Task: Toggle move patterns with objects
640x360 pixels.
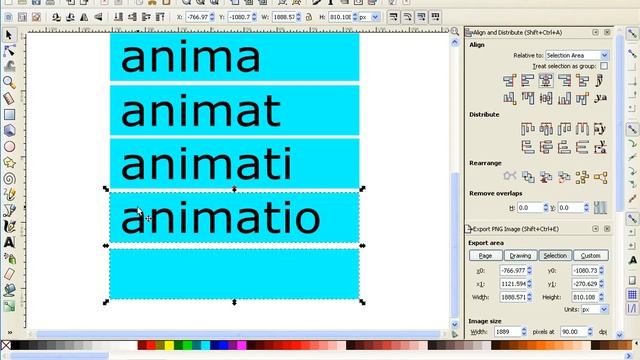Action: point(435,17)
